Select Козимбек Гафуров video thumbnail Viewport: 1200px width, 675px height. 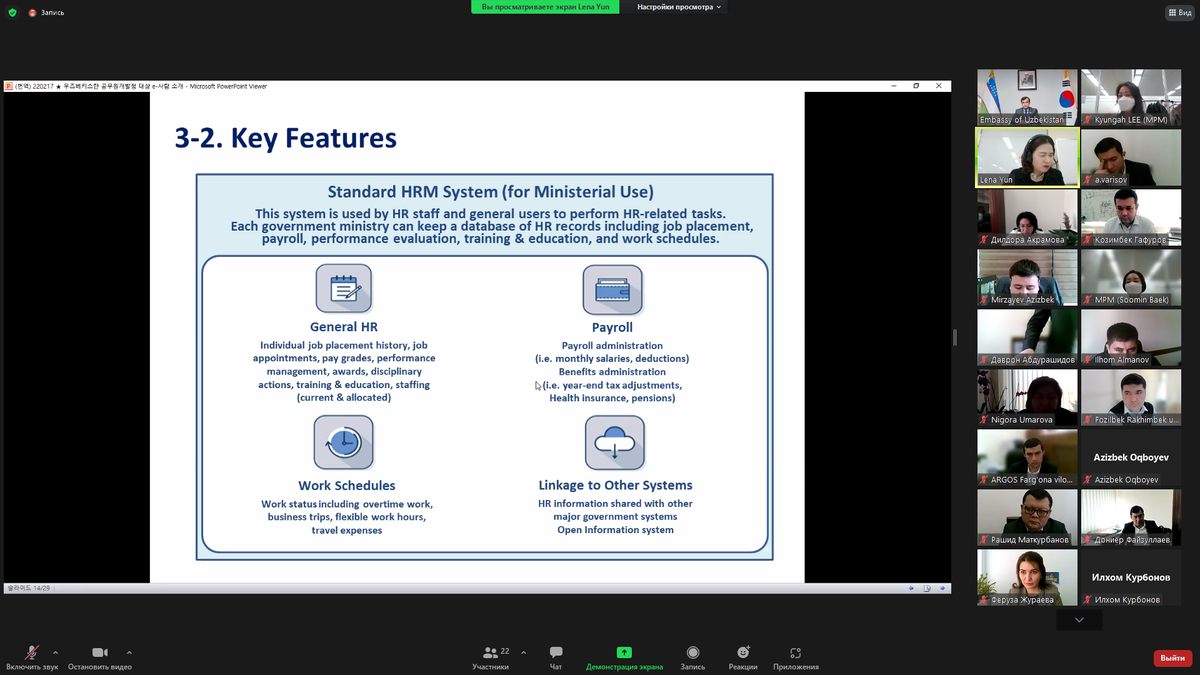click(x=1131, y=217)
